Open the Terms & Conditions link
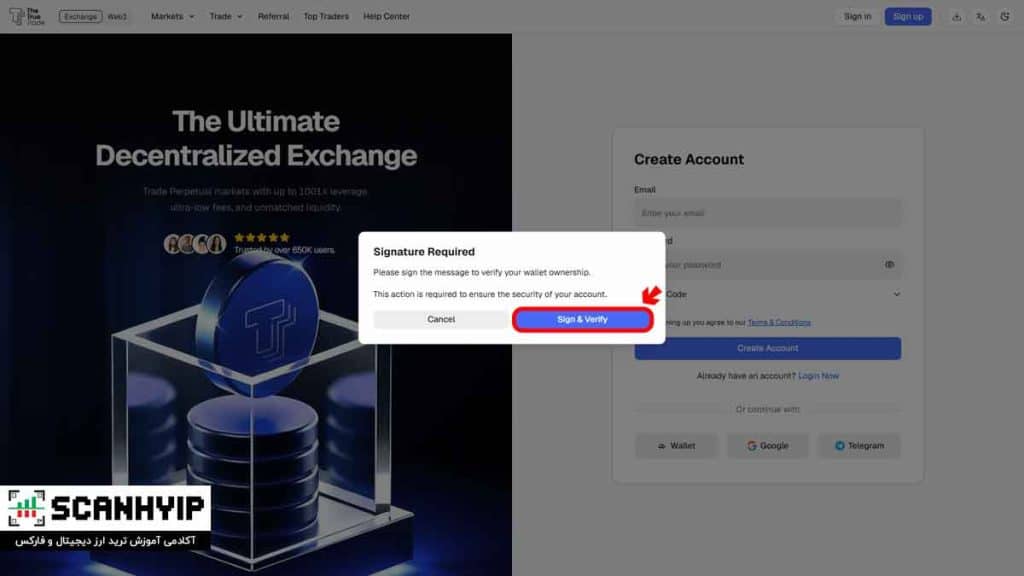 [x=779, y=323]
